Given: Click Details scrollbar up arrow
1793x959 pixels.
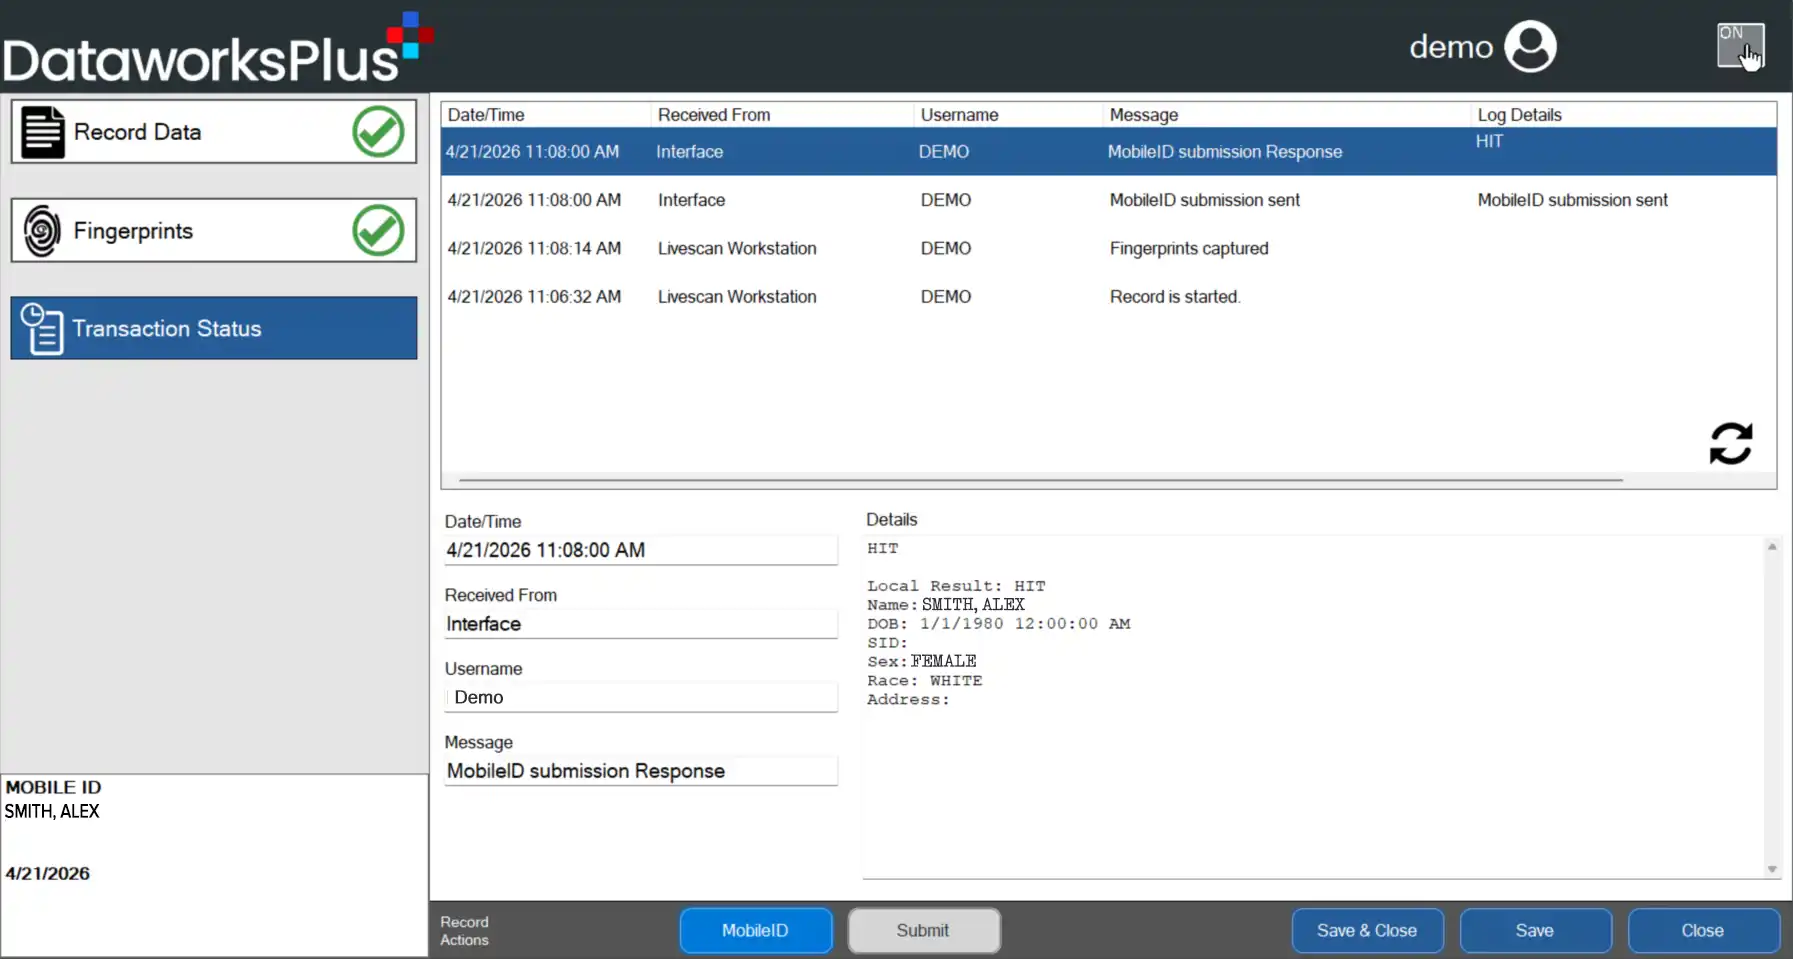Looking at the screenshot, I should pos(1772,546).
